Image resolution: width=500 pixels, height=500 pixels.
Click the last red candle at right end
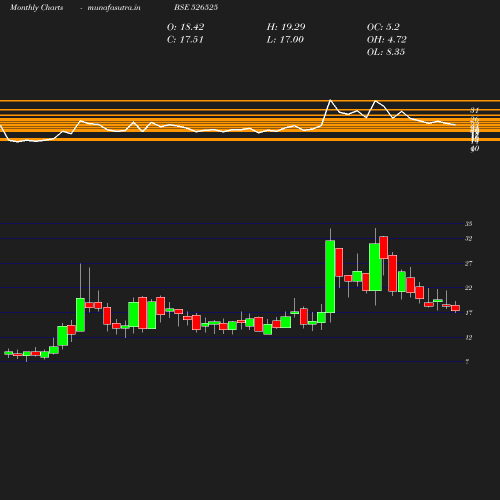(x=455, y=308)
